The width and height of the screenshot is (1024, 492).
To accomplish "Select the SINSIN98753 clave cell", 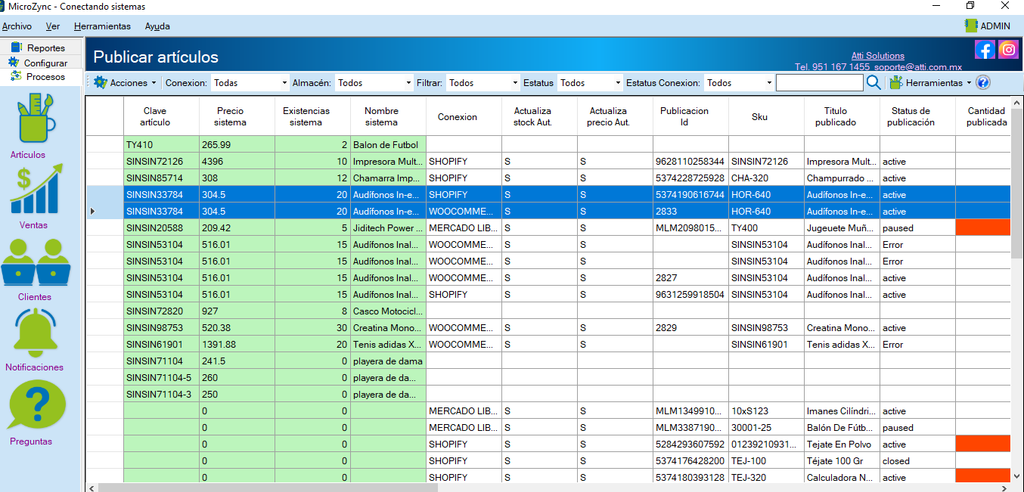I will (161, 327).
